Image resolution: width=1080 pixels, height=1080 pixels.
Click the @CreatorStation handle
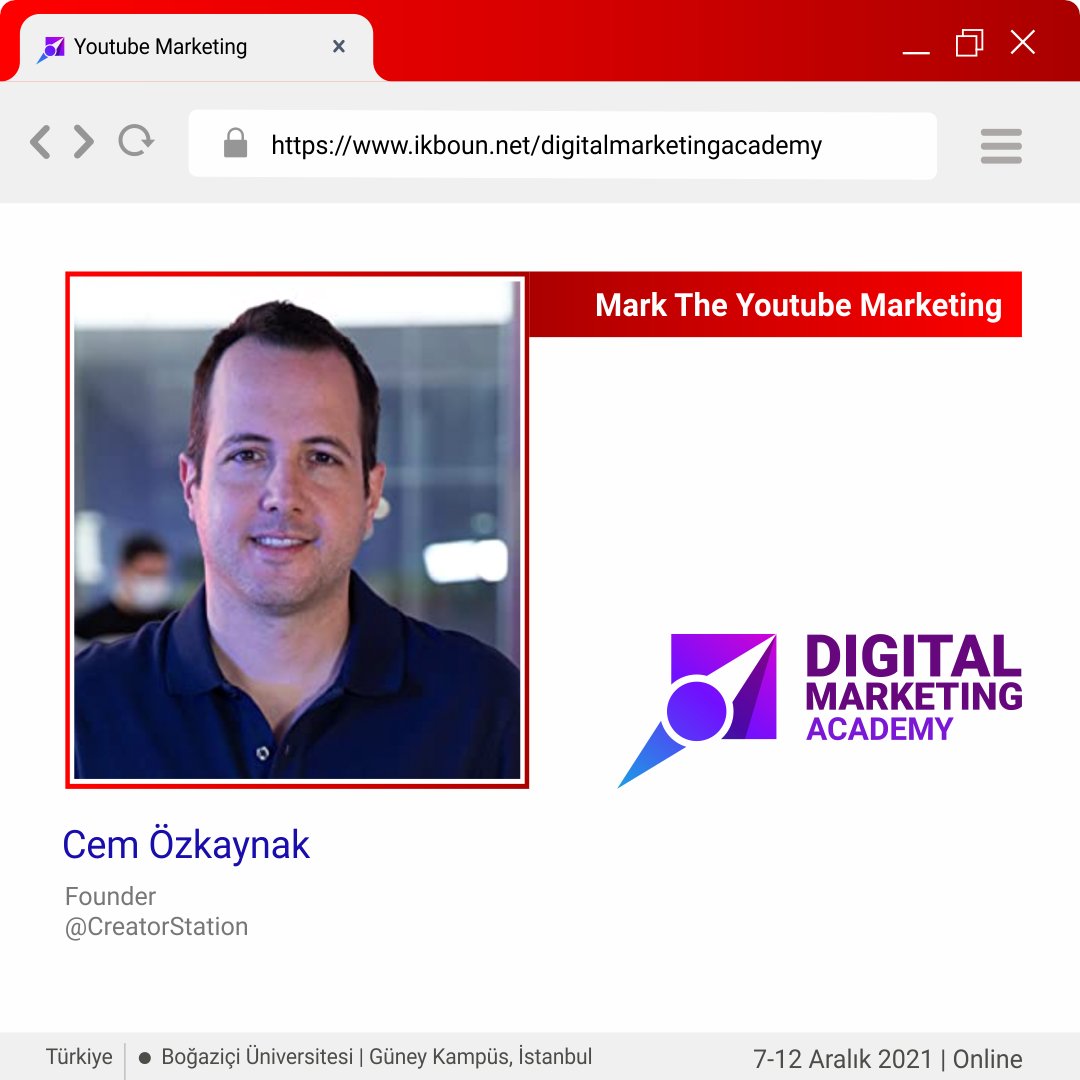(x=155, y=927)
